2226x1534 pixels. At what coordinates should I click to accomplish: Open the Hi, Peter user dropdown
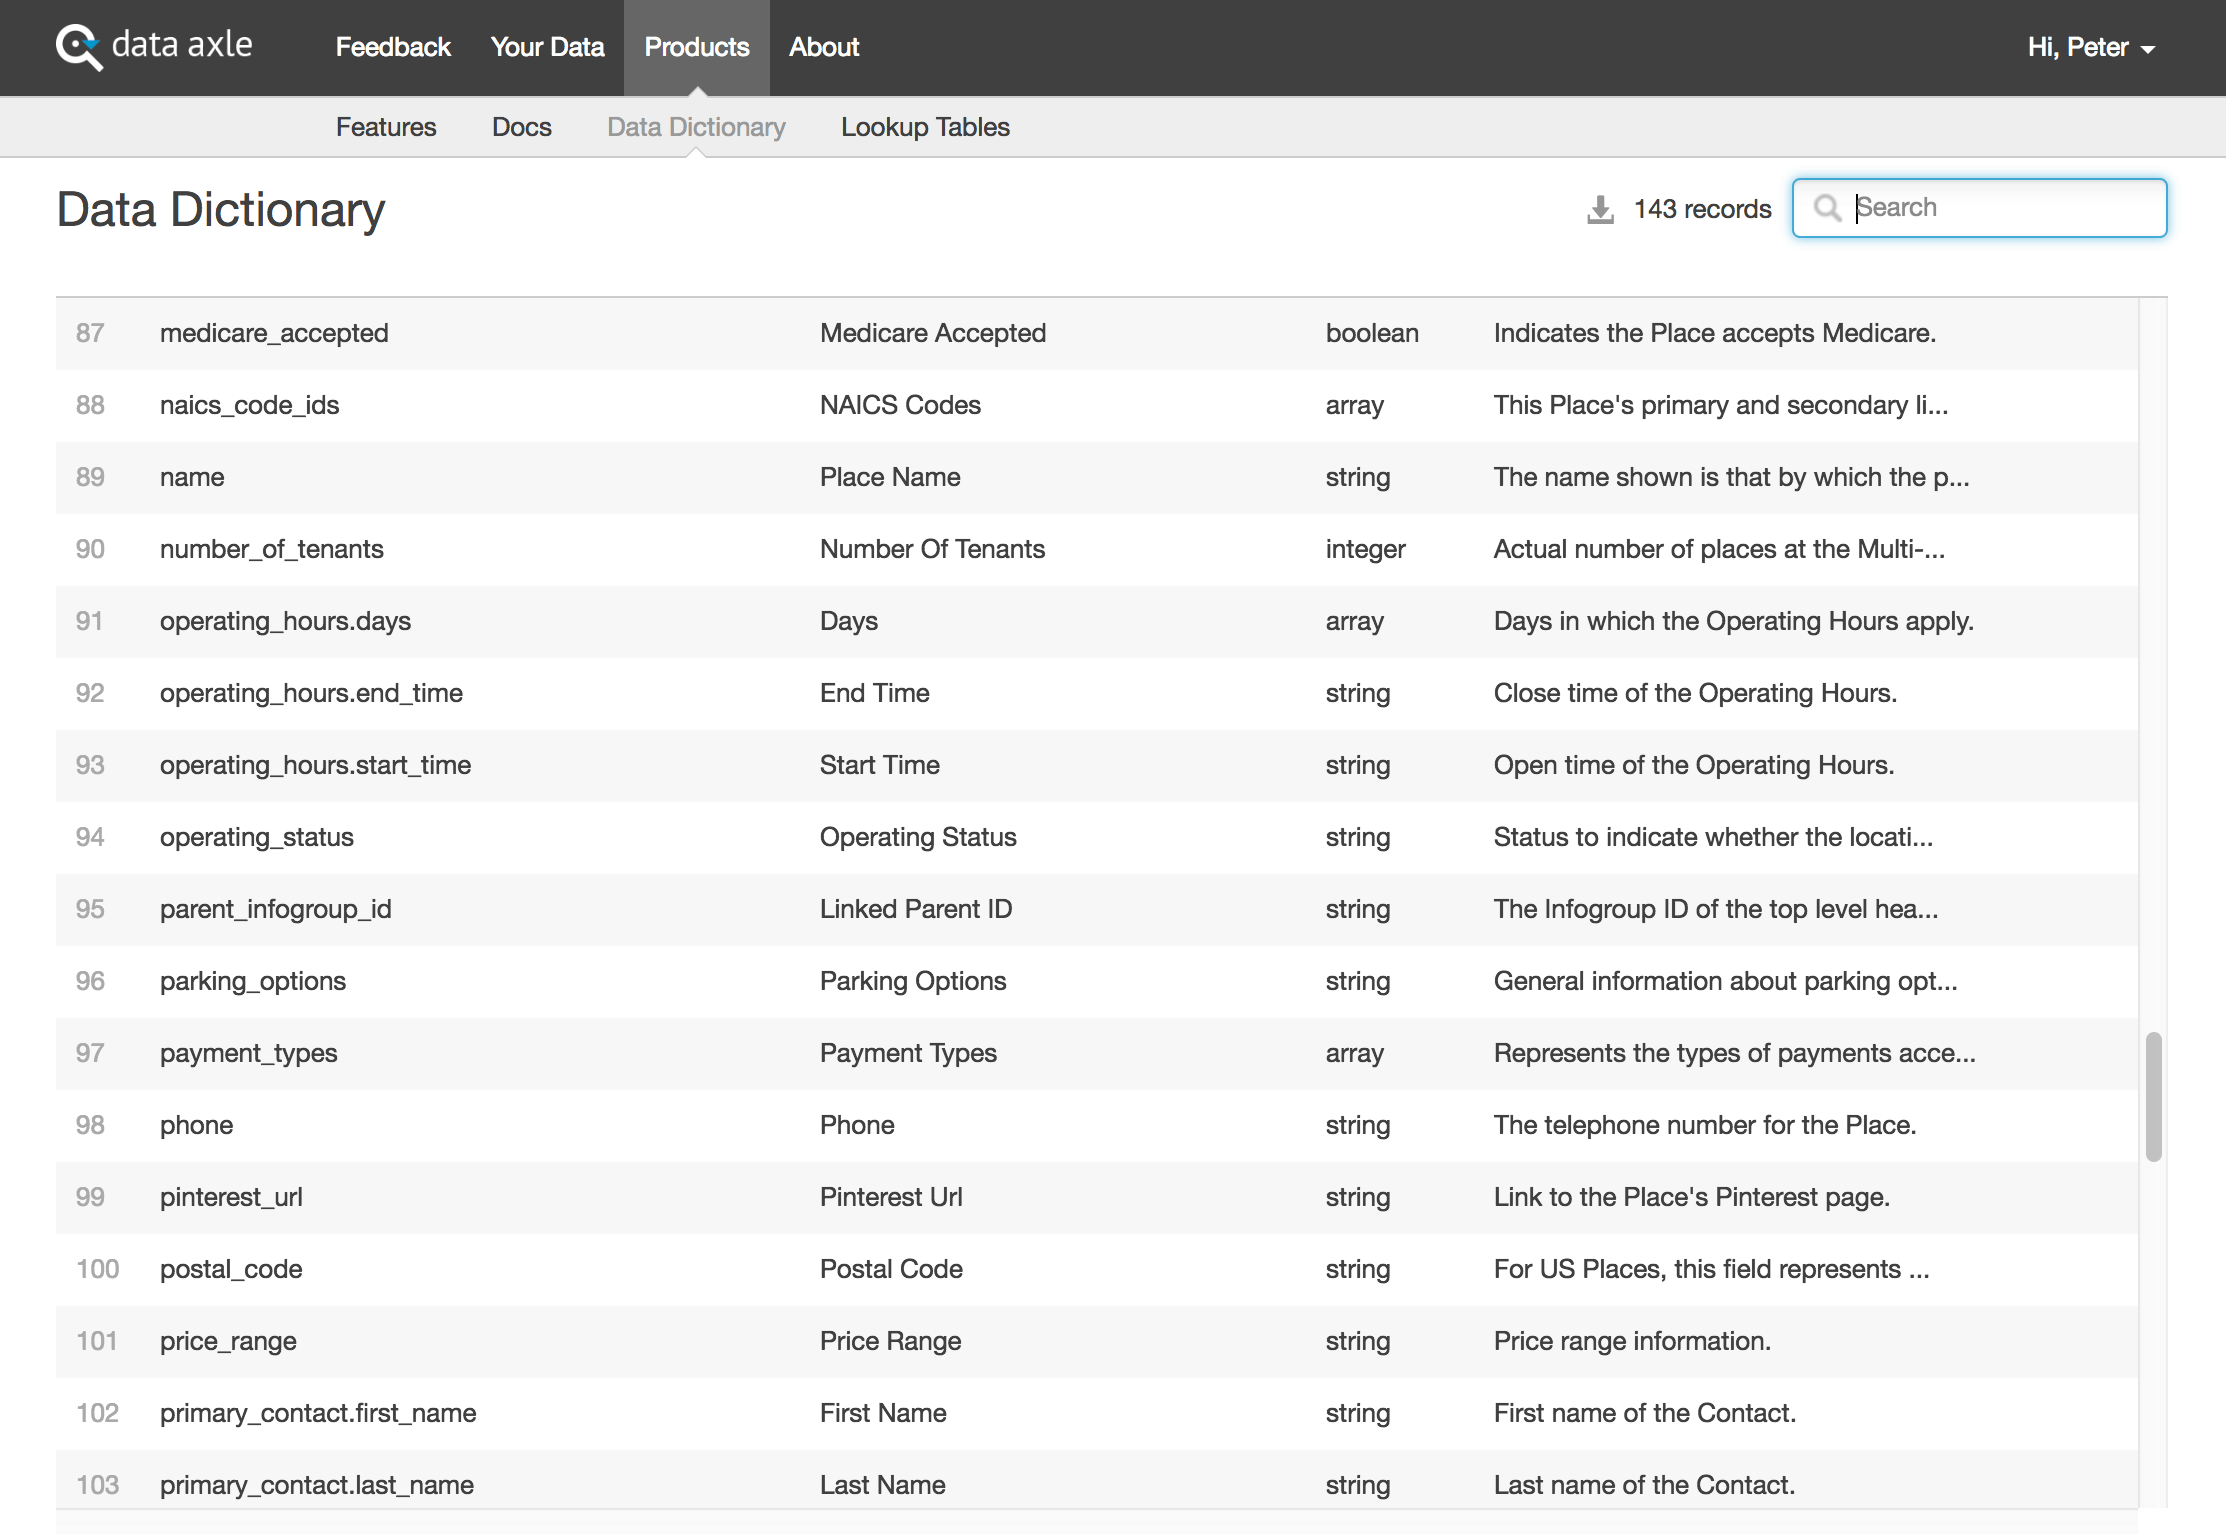(x=2090, y=48)
